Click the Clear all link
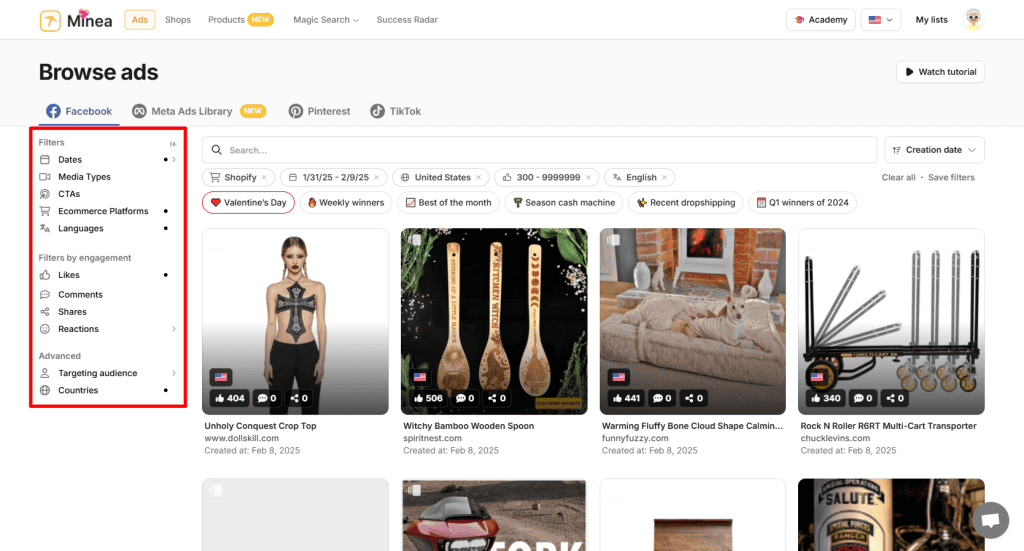1024x551 pixels. pyautogui.click(x=898, y=178)
